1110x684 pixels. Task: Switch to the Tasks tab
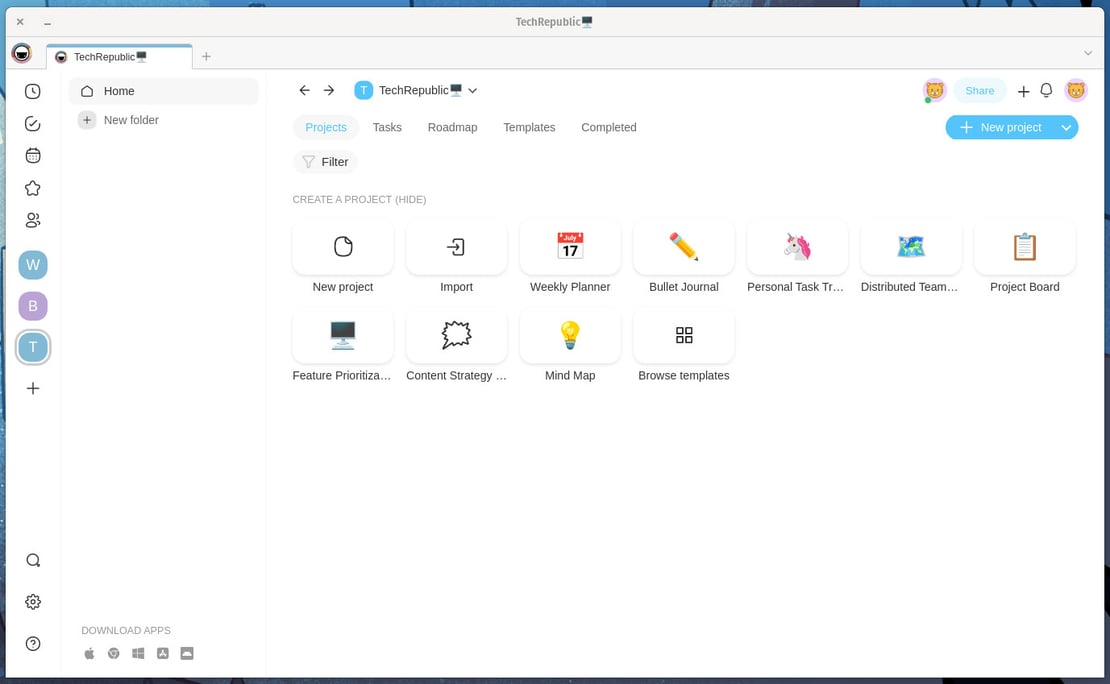tap(387, 127)
